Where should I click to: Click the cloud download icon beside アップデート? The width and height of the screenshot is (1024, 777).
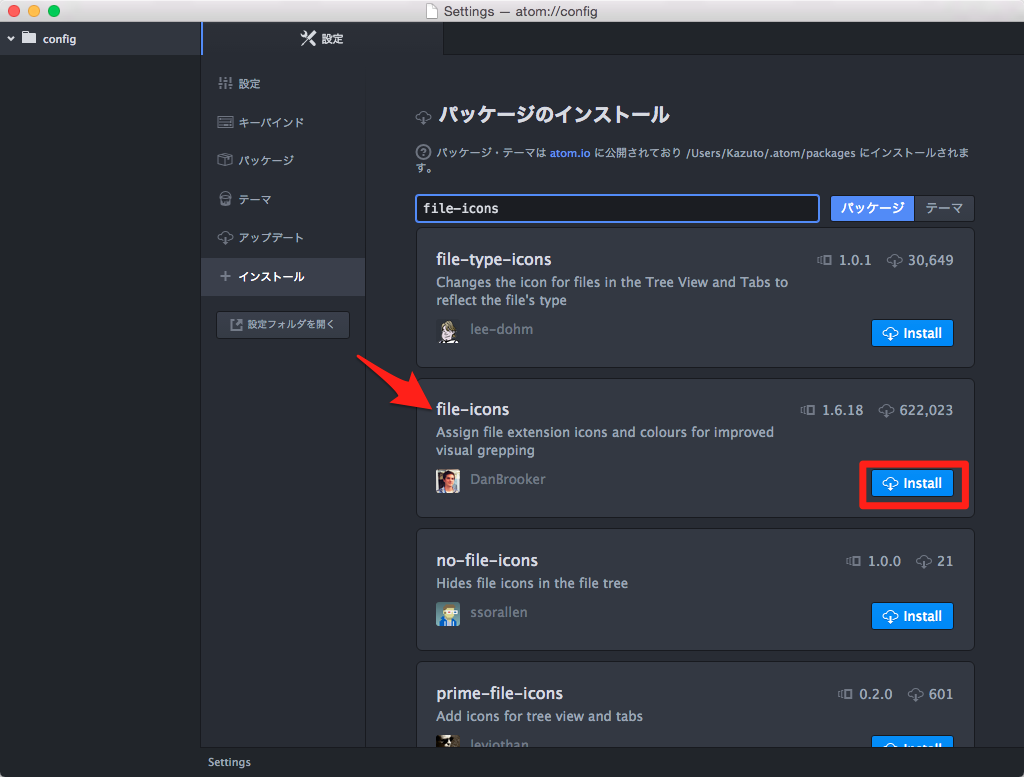coord(225,238)
